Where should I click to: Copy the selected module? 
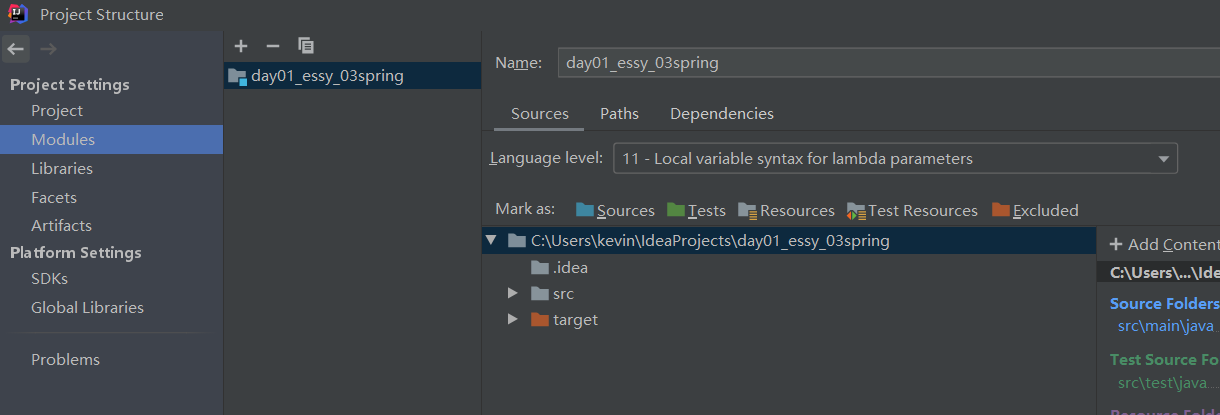pos(306,46)
